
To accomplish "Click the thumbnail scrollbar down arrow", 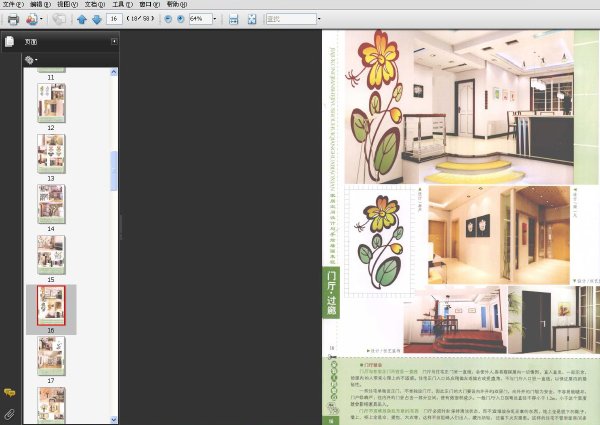I will pos(114,420).
